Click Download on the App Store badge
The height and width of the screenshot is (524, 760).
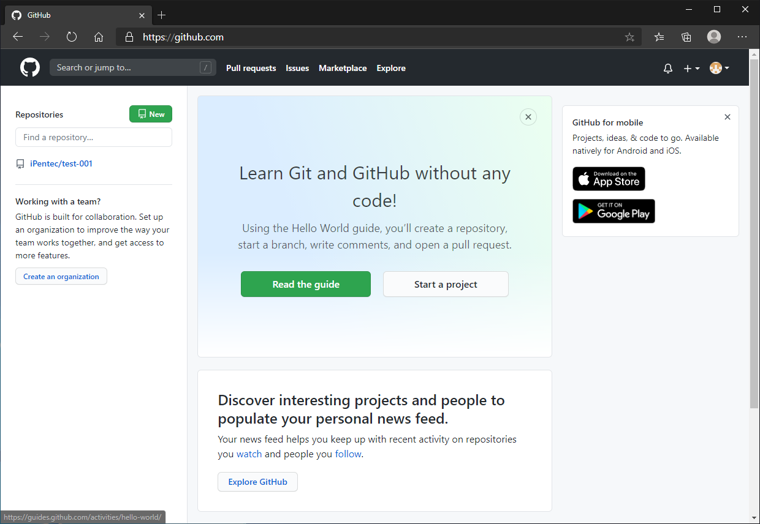(609, 179)
